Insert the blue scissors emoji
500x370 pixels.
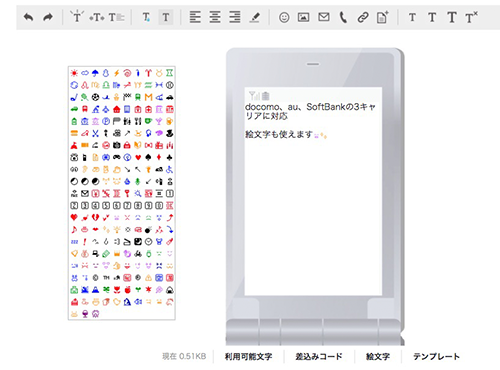point(95,133)
